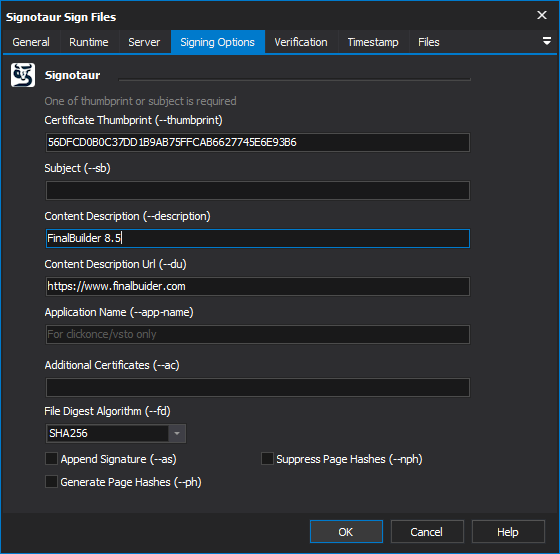560x554 pixels.
Task: Click the 'Certificate Thumbprint (--thumbprint)' label
Action: [134, 120]
